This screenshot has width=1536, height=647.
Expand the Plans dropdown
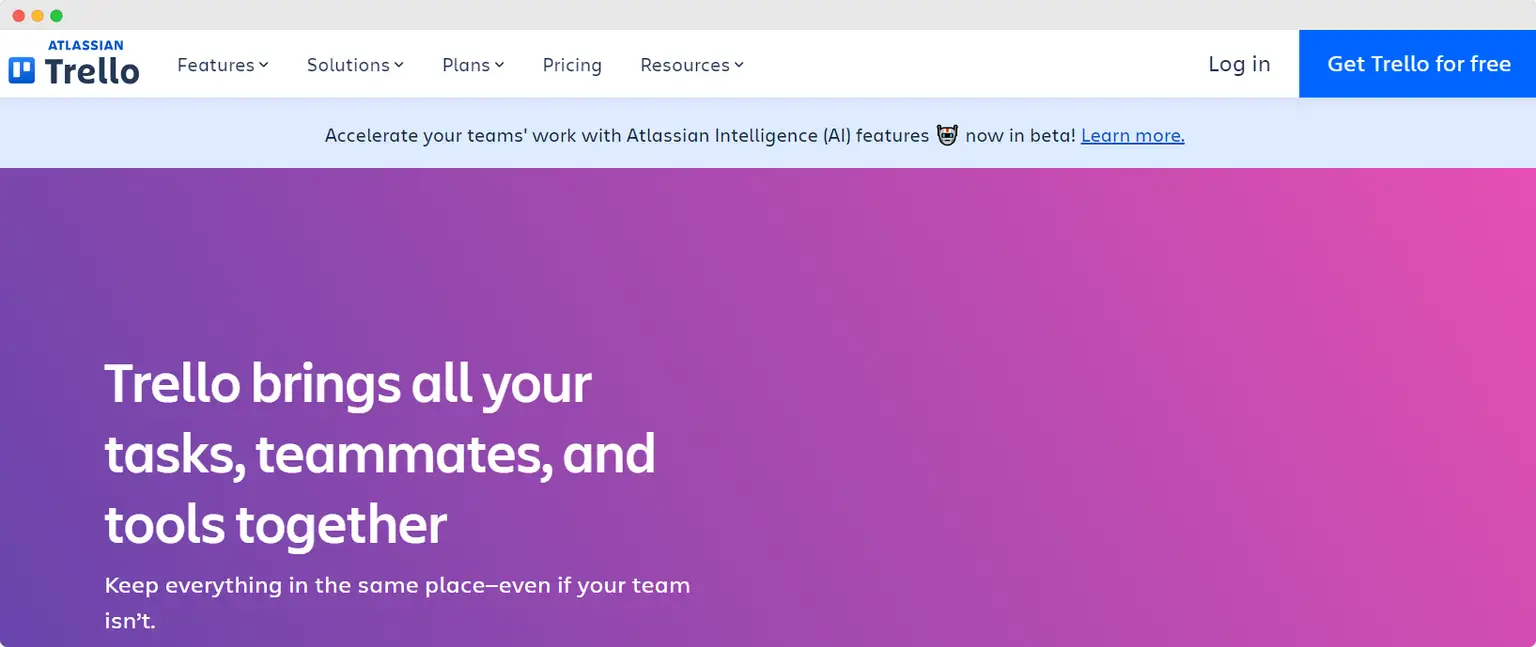click(473, 65)
